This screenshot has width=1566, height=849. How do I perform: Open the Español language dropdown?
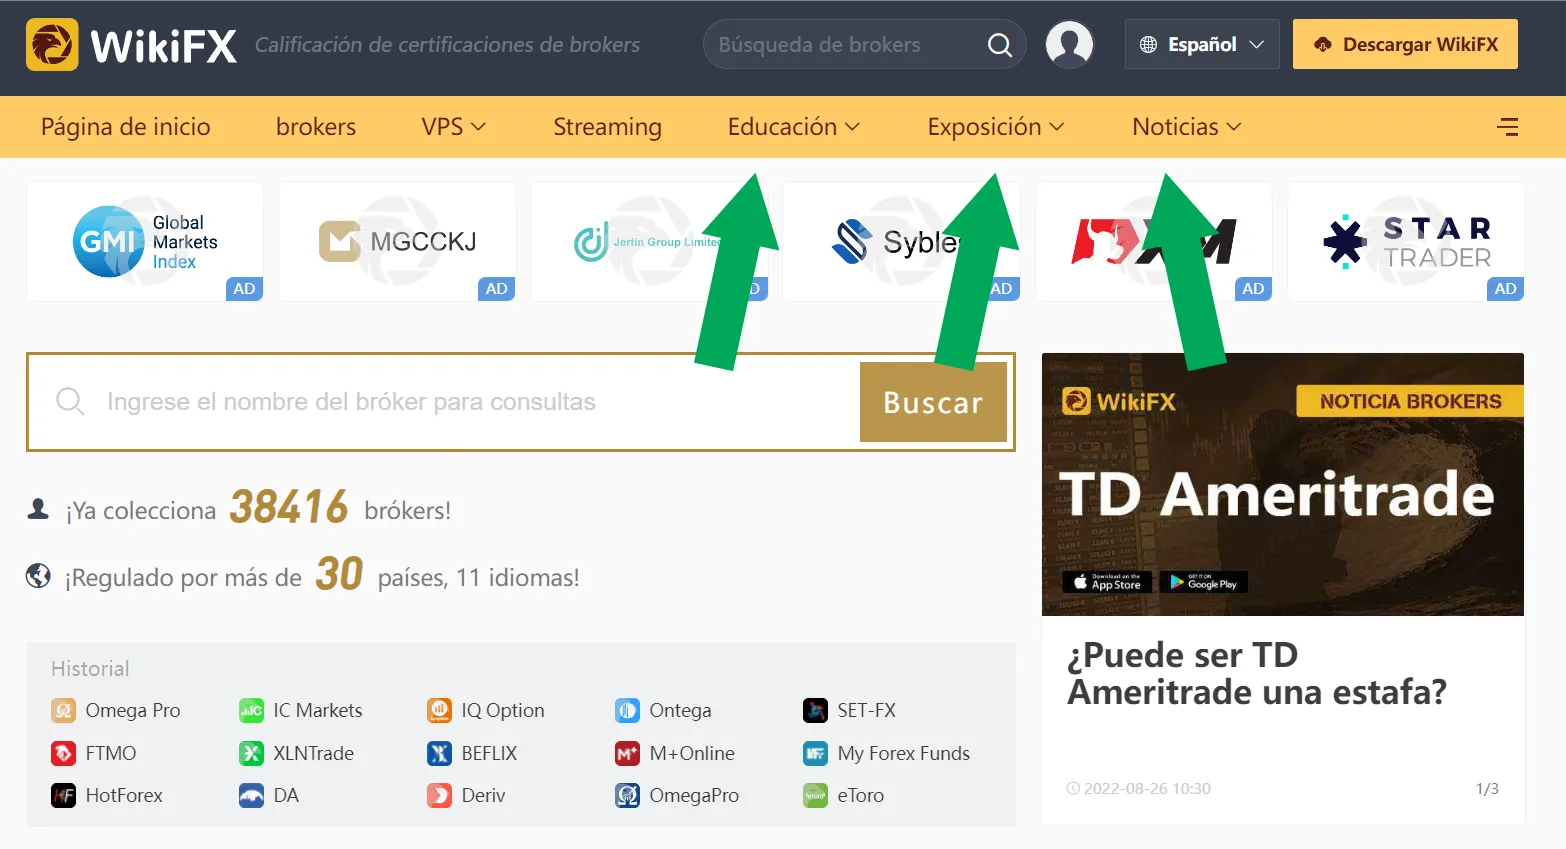(x=1202, y=45)
